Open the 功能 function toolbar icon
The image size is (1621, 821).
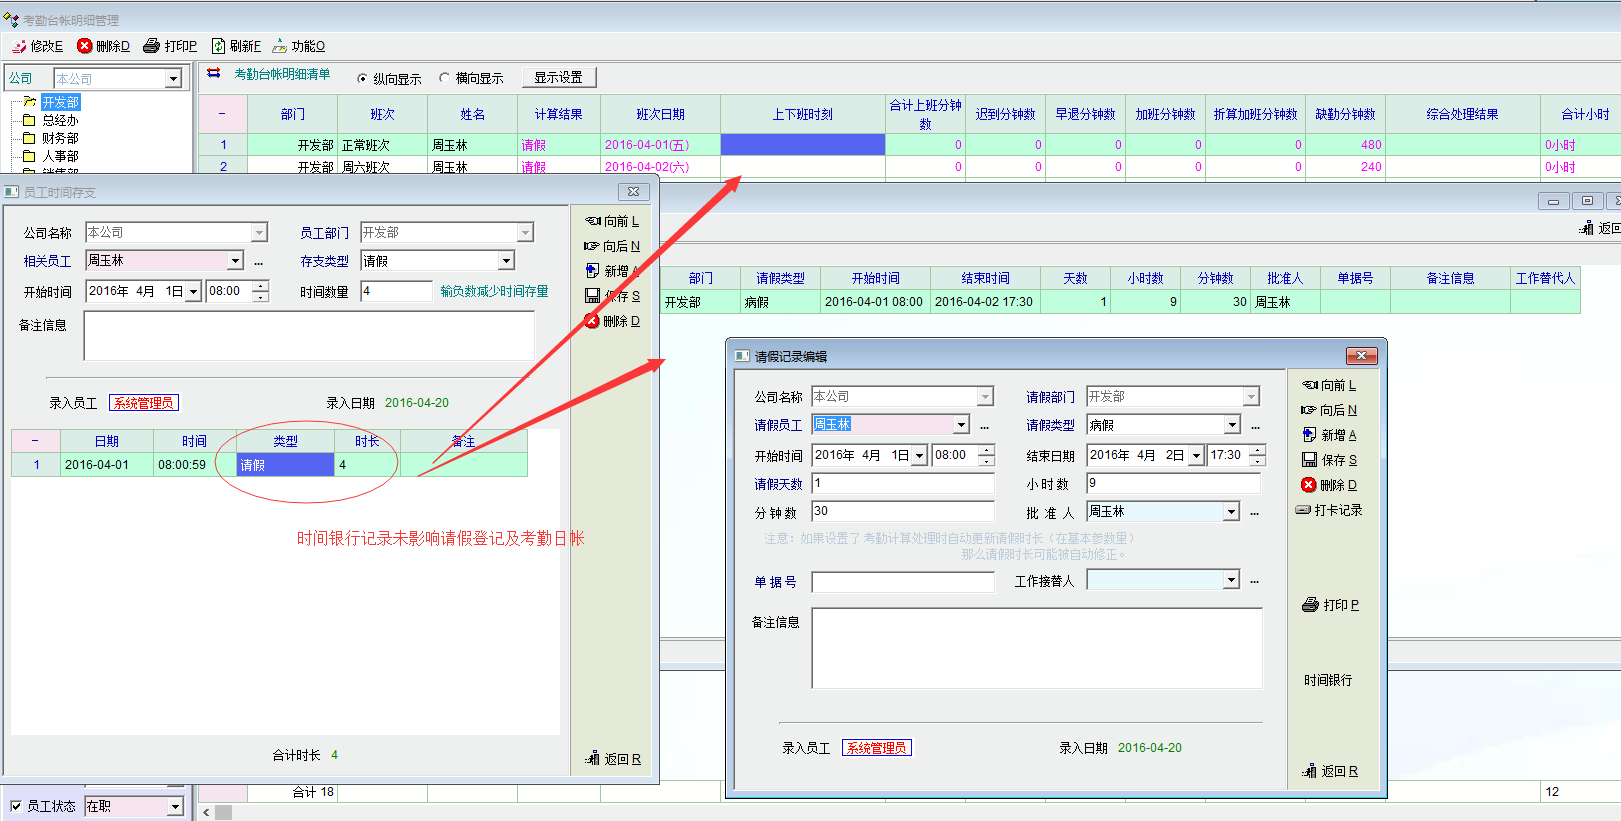(280, 46)
